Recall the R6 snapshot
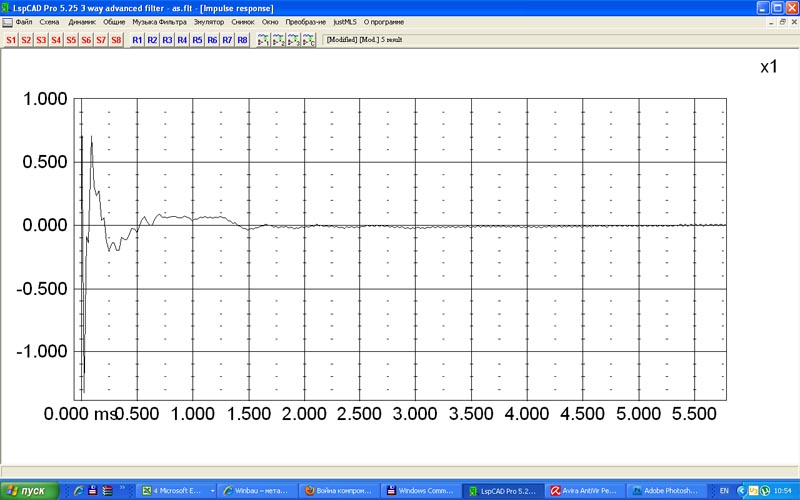Image resolution: width=800 pixels, height=500 pixels. pyautogui.click(x=212, y=40)
